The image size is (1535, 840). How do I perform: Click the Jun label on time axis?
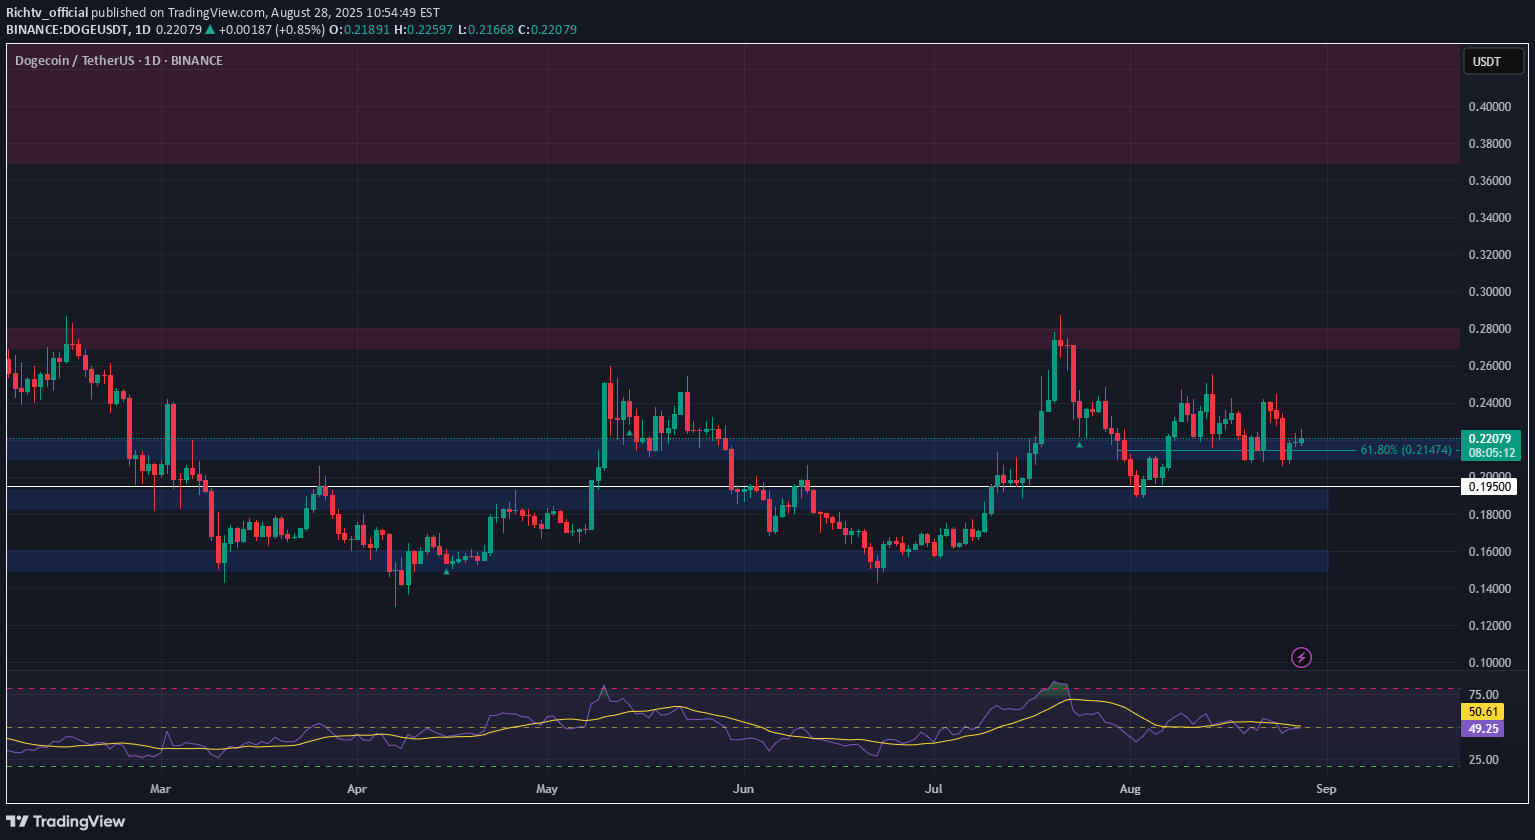point(742,789)
